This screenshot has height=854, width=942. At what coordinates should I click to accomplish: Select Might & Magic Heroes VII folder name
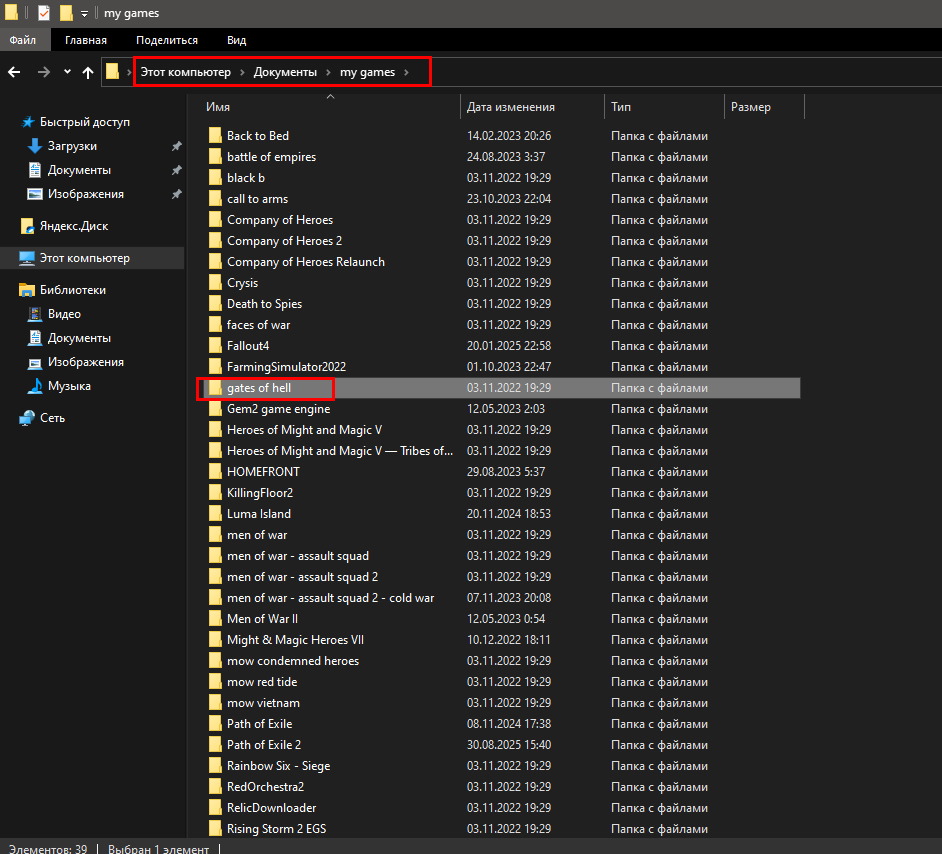point(296,640)
